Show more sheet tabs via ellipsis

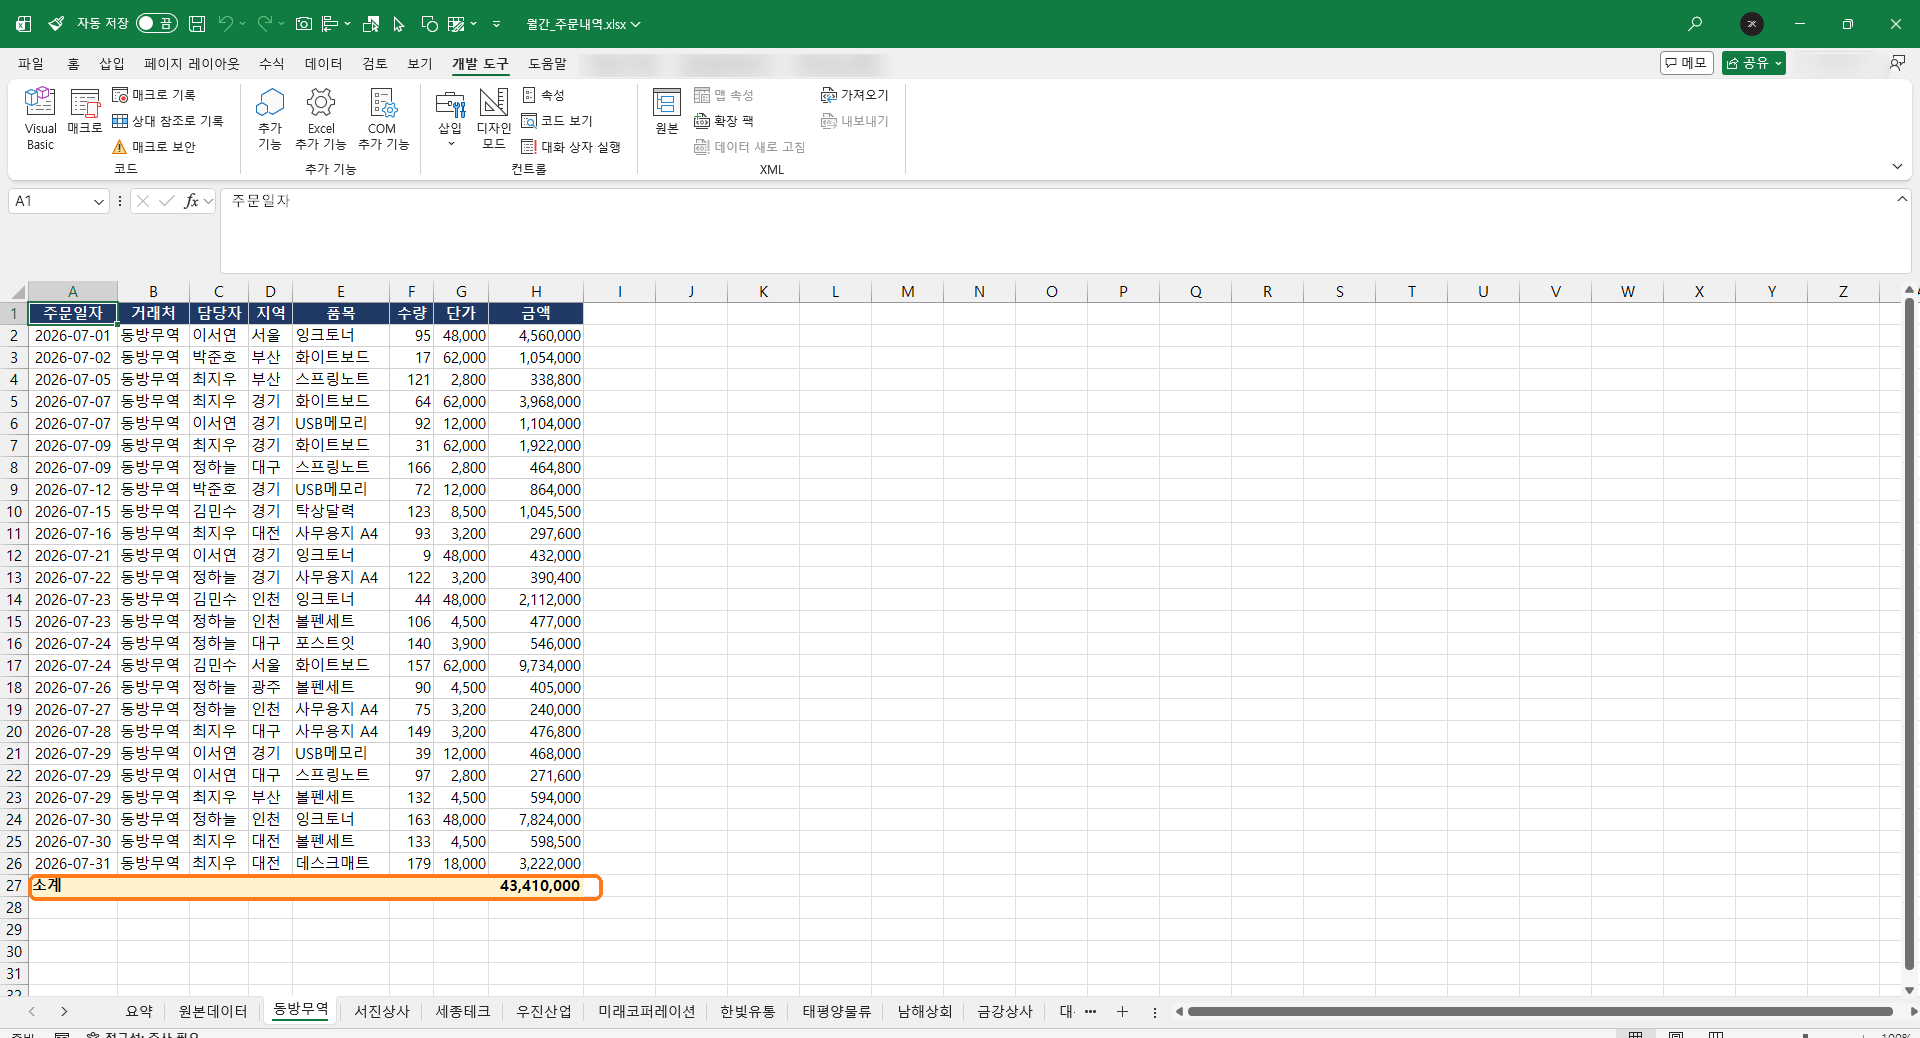point(1090,1012)
